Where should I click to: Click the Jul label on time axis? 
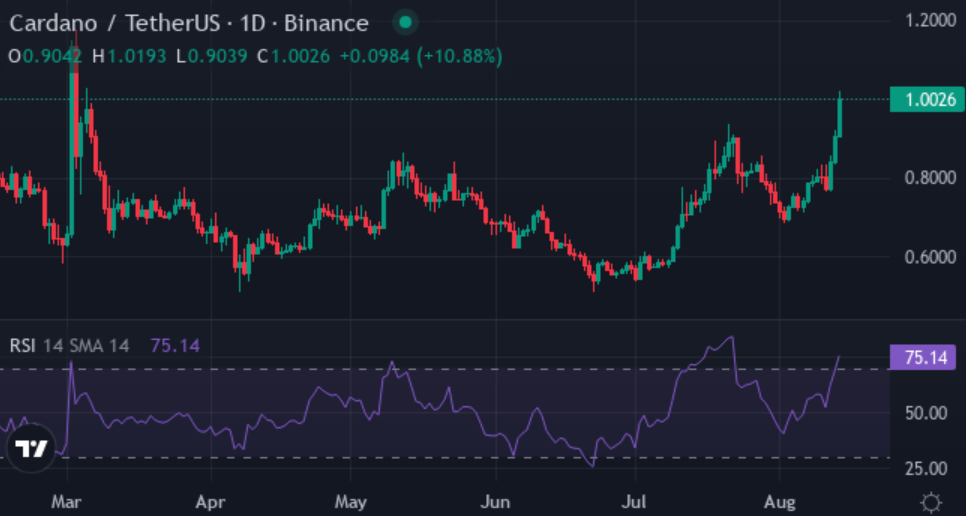click(635, 502)
